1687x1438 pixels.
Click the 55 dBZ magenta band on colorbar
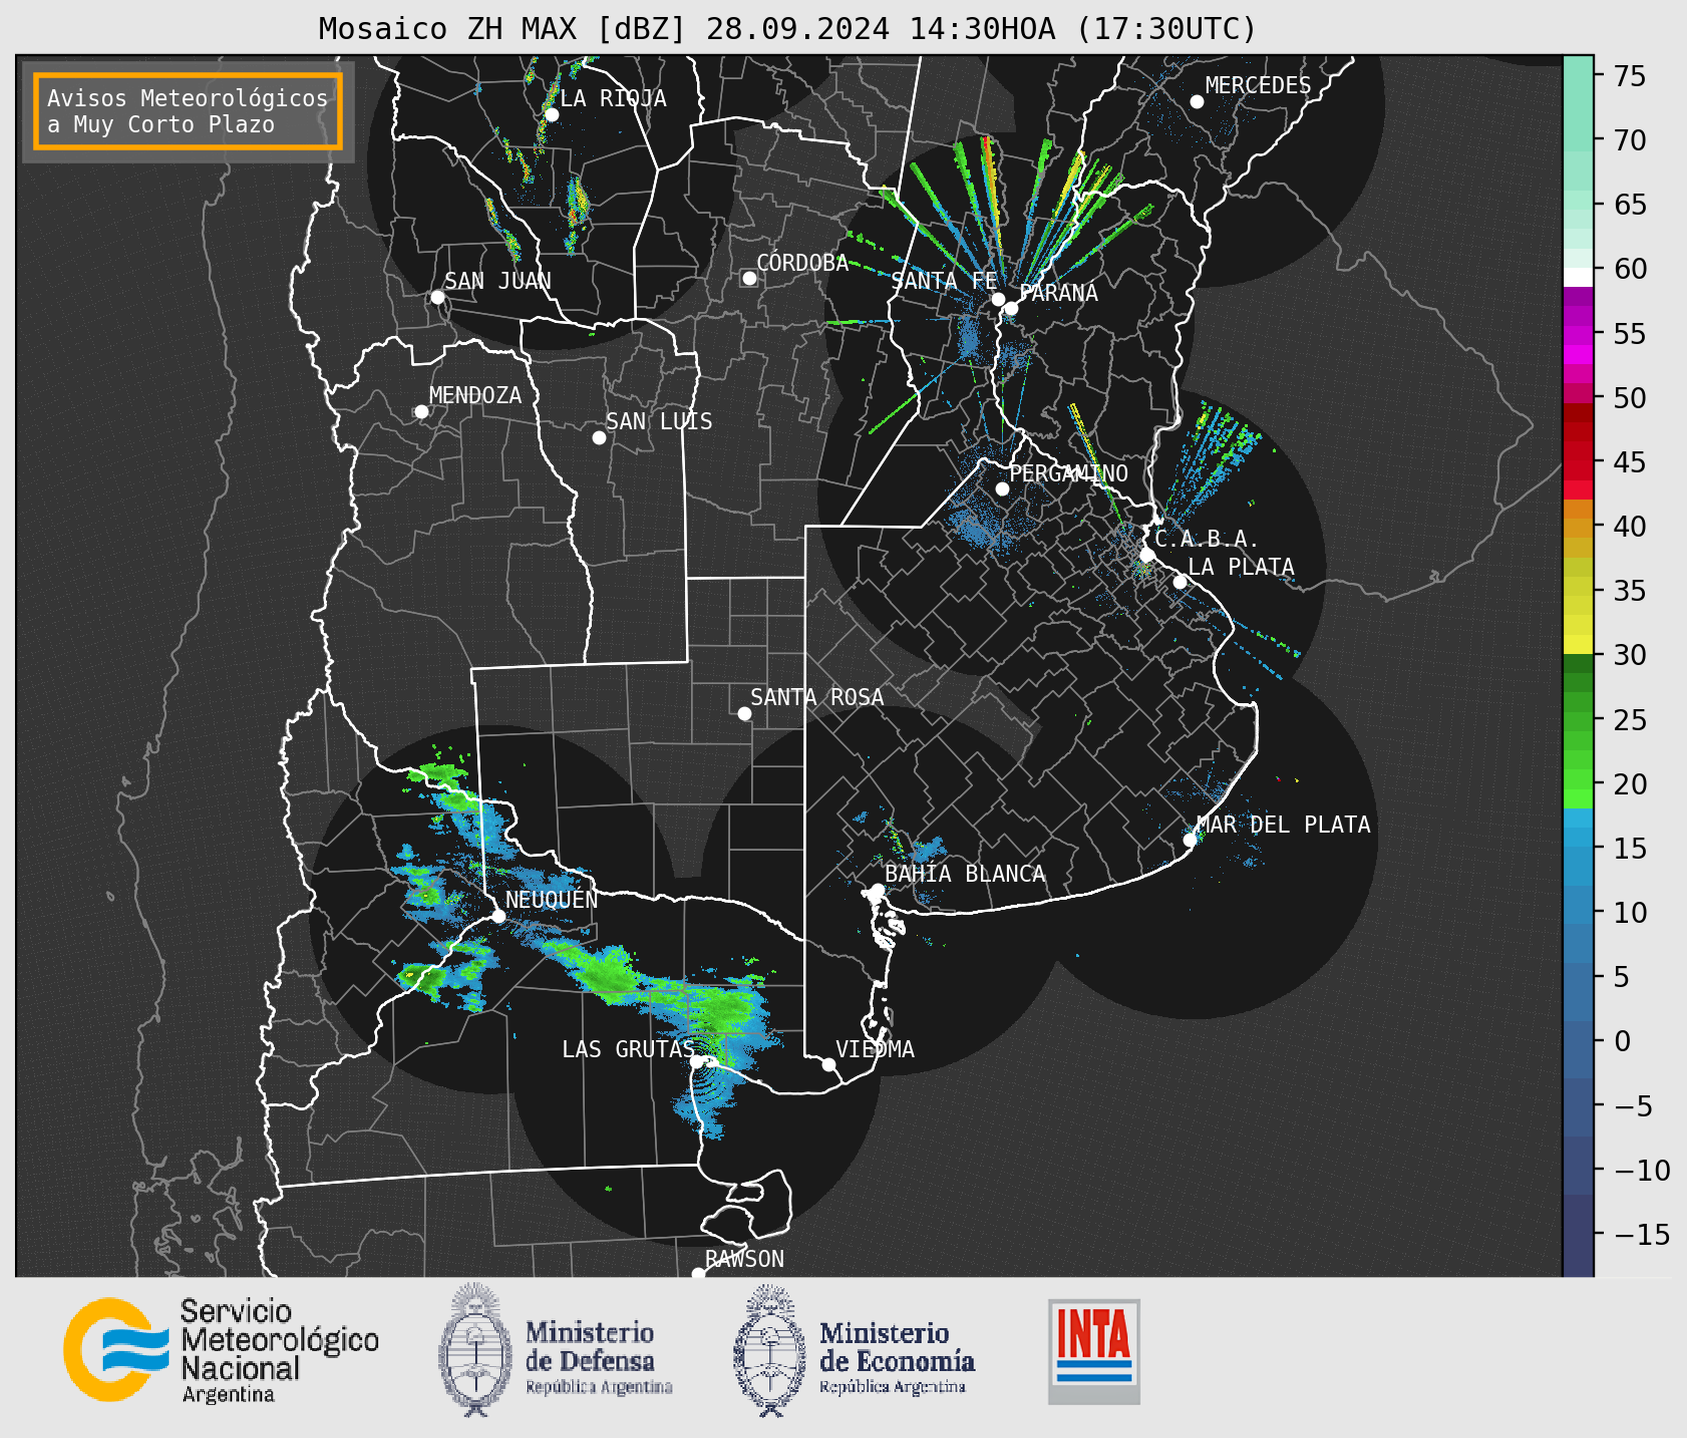coord(1578,334)
